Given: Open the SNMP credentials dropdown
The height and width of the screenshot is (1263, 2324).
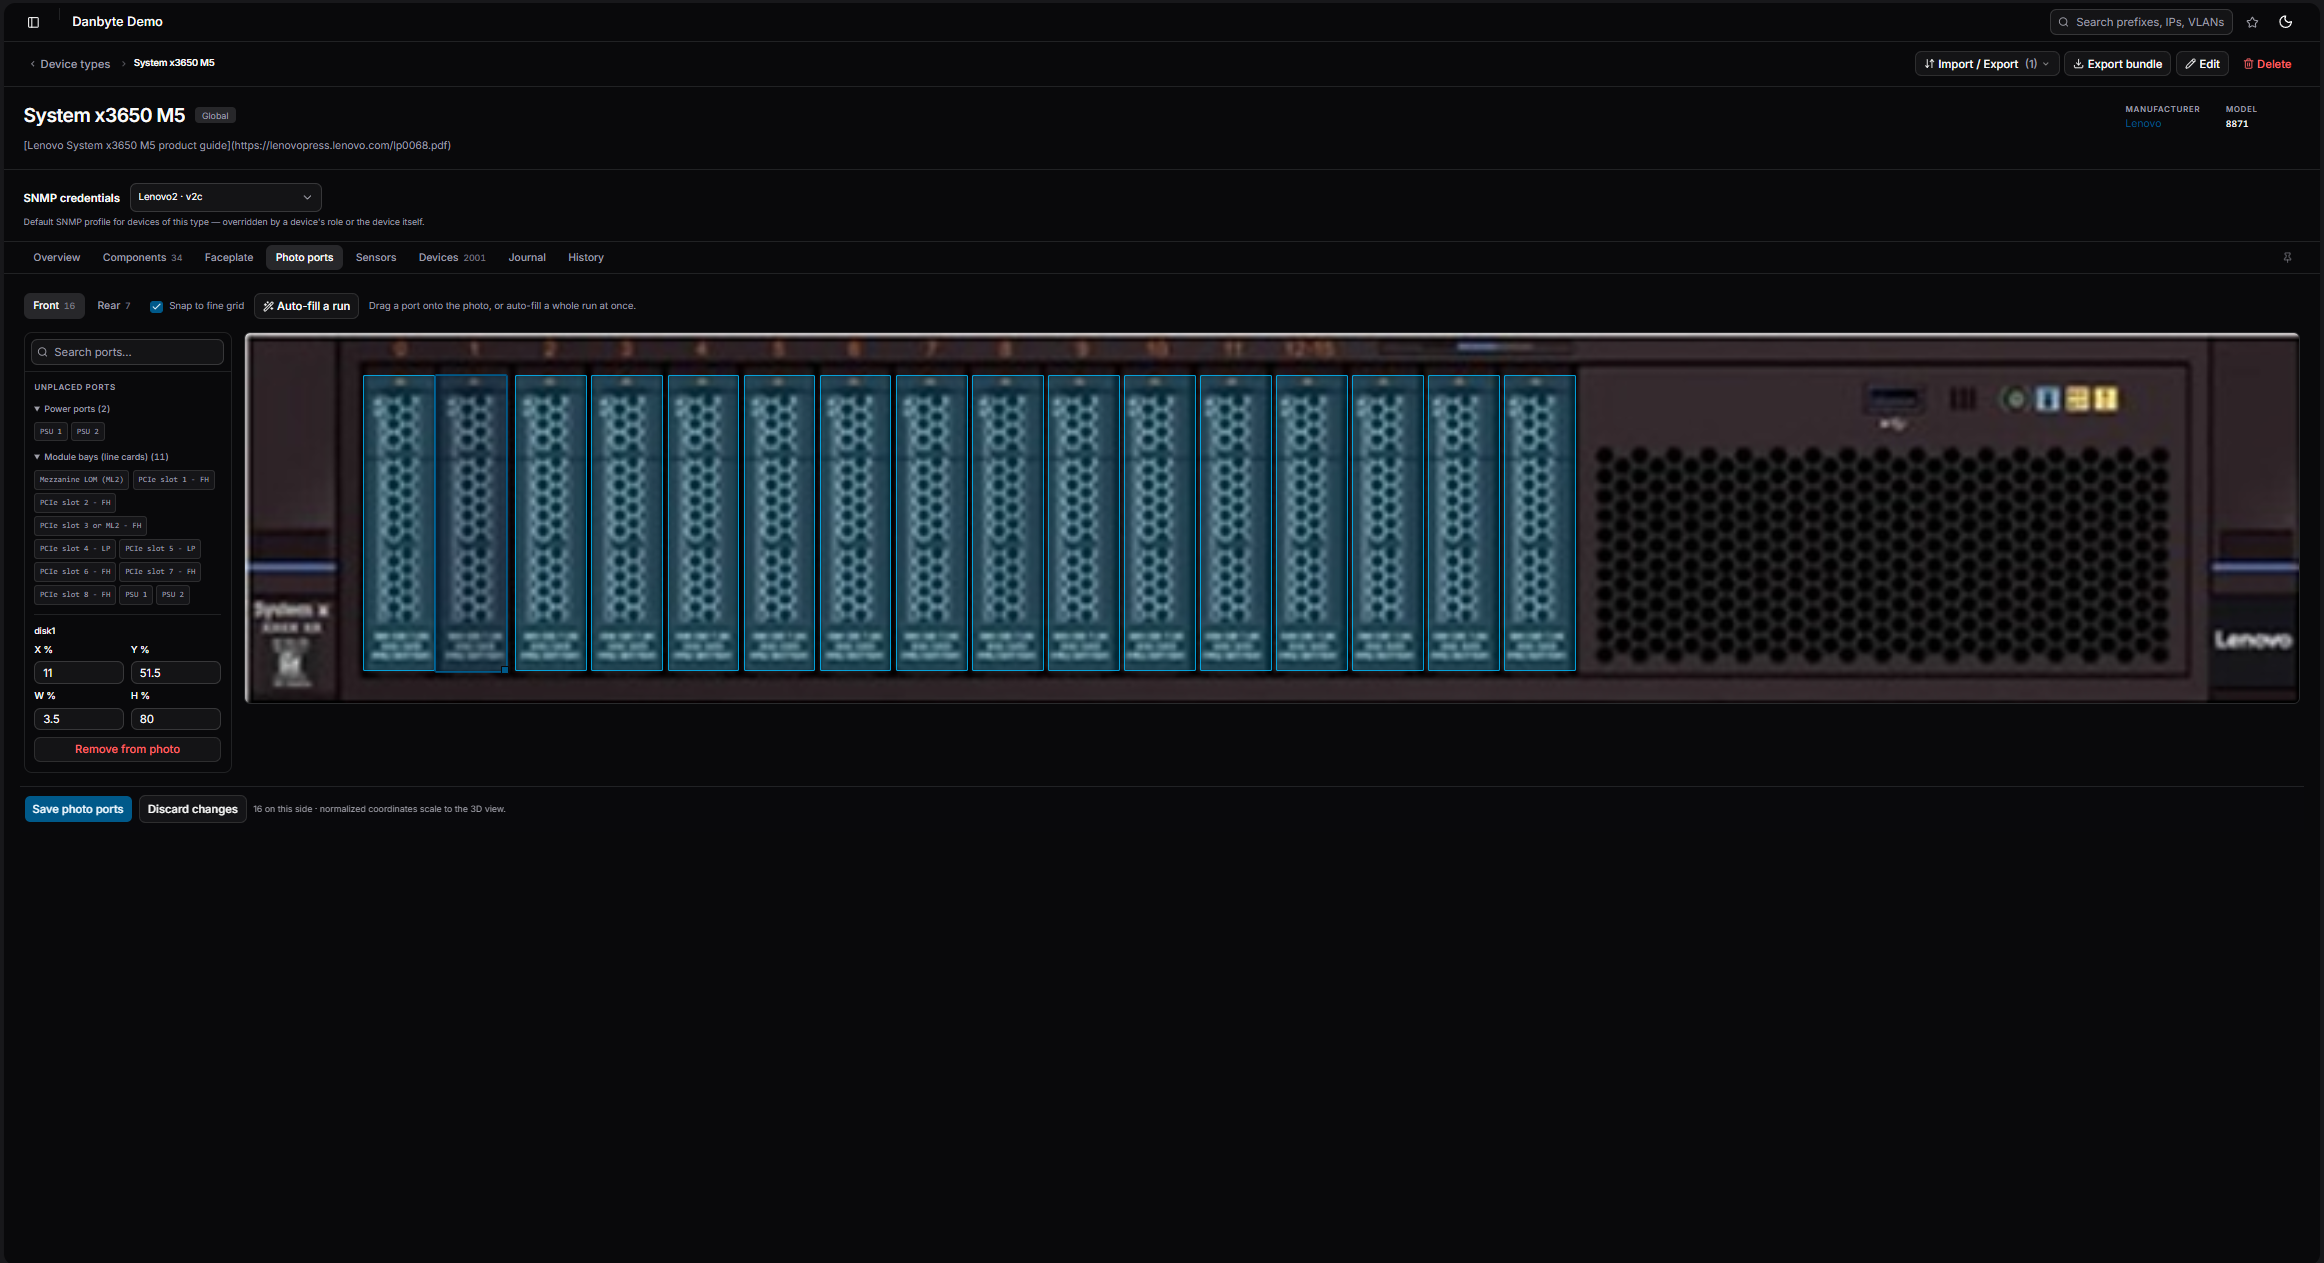Looking at the screenshot, I should click(x=225, y=197).
